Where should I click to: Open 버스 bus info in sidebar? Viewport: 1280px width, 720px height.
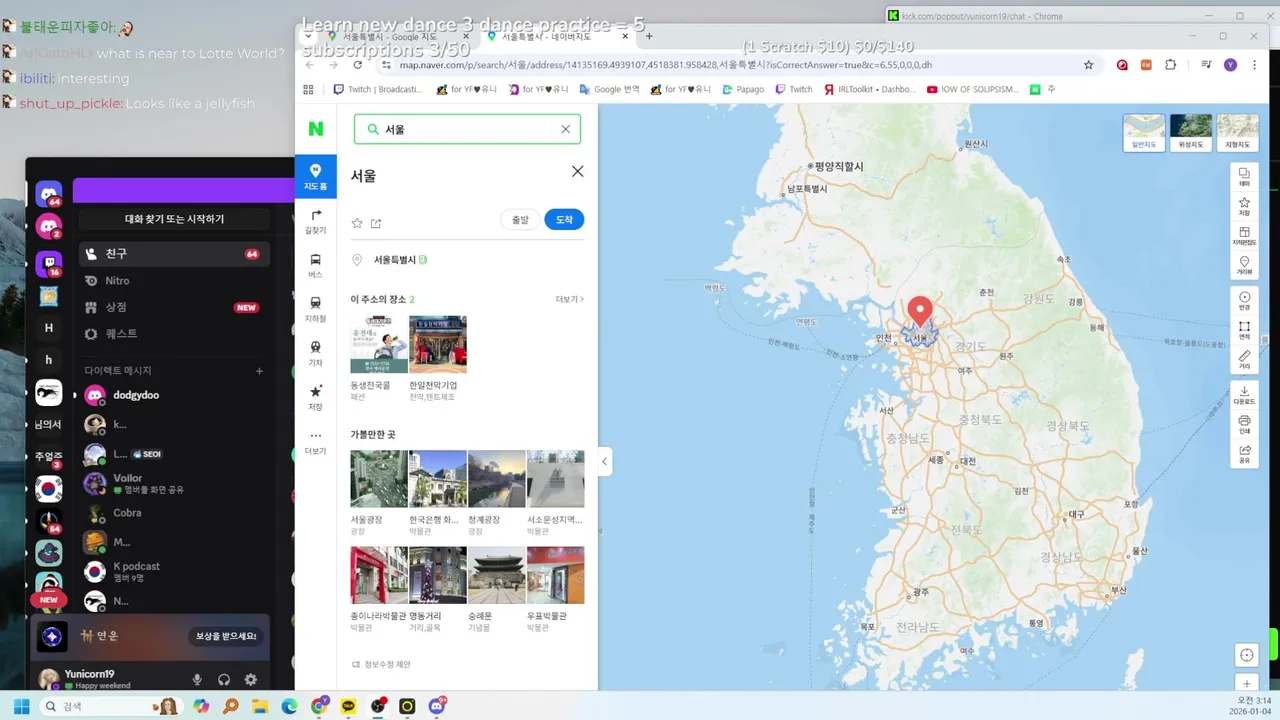[x=315, y=265]
